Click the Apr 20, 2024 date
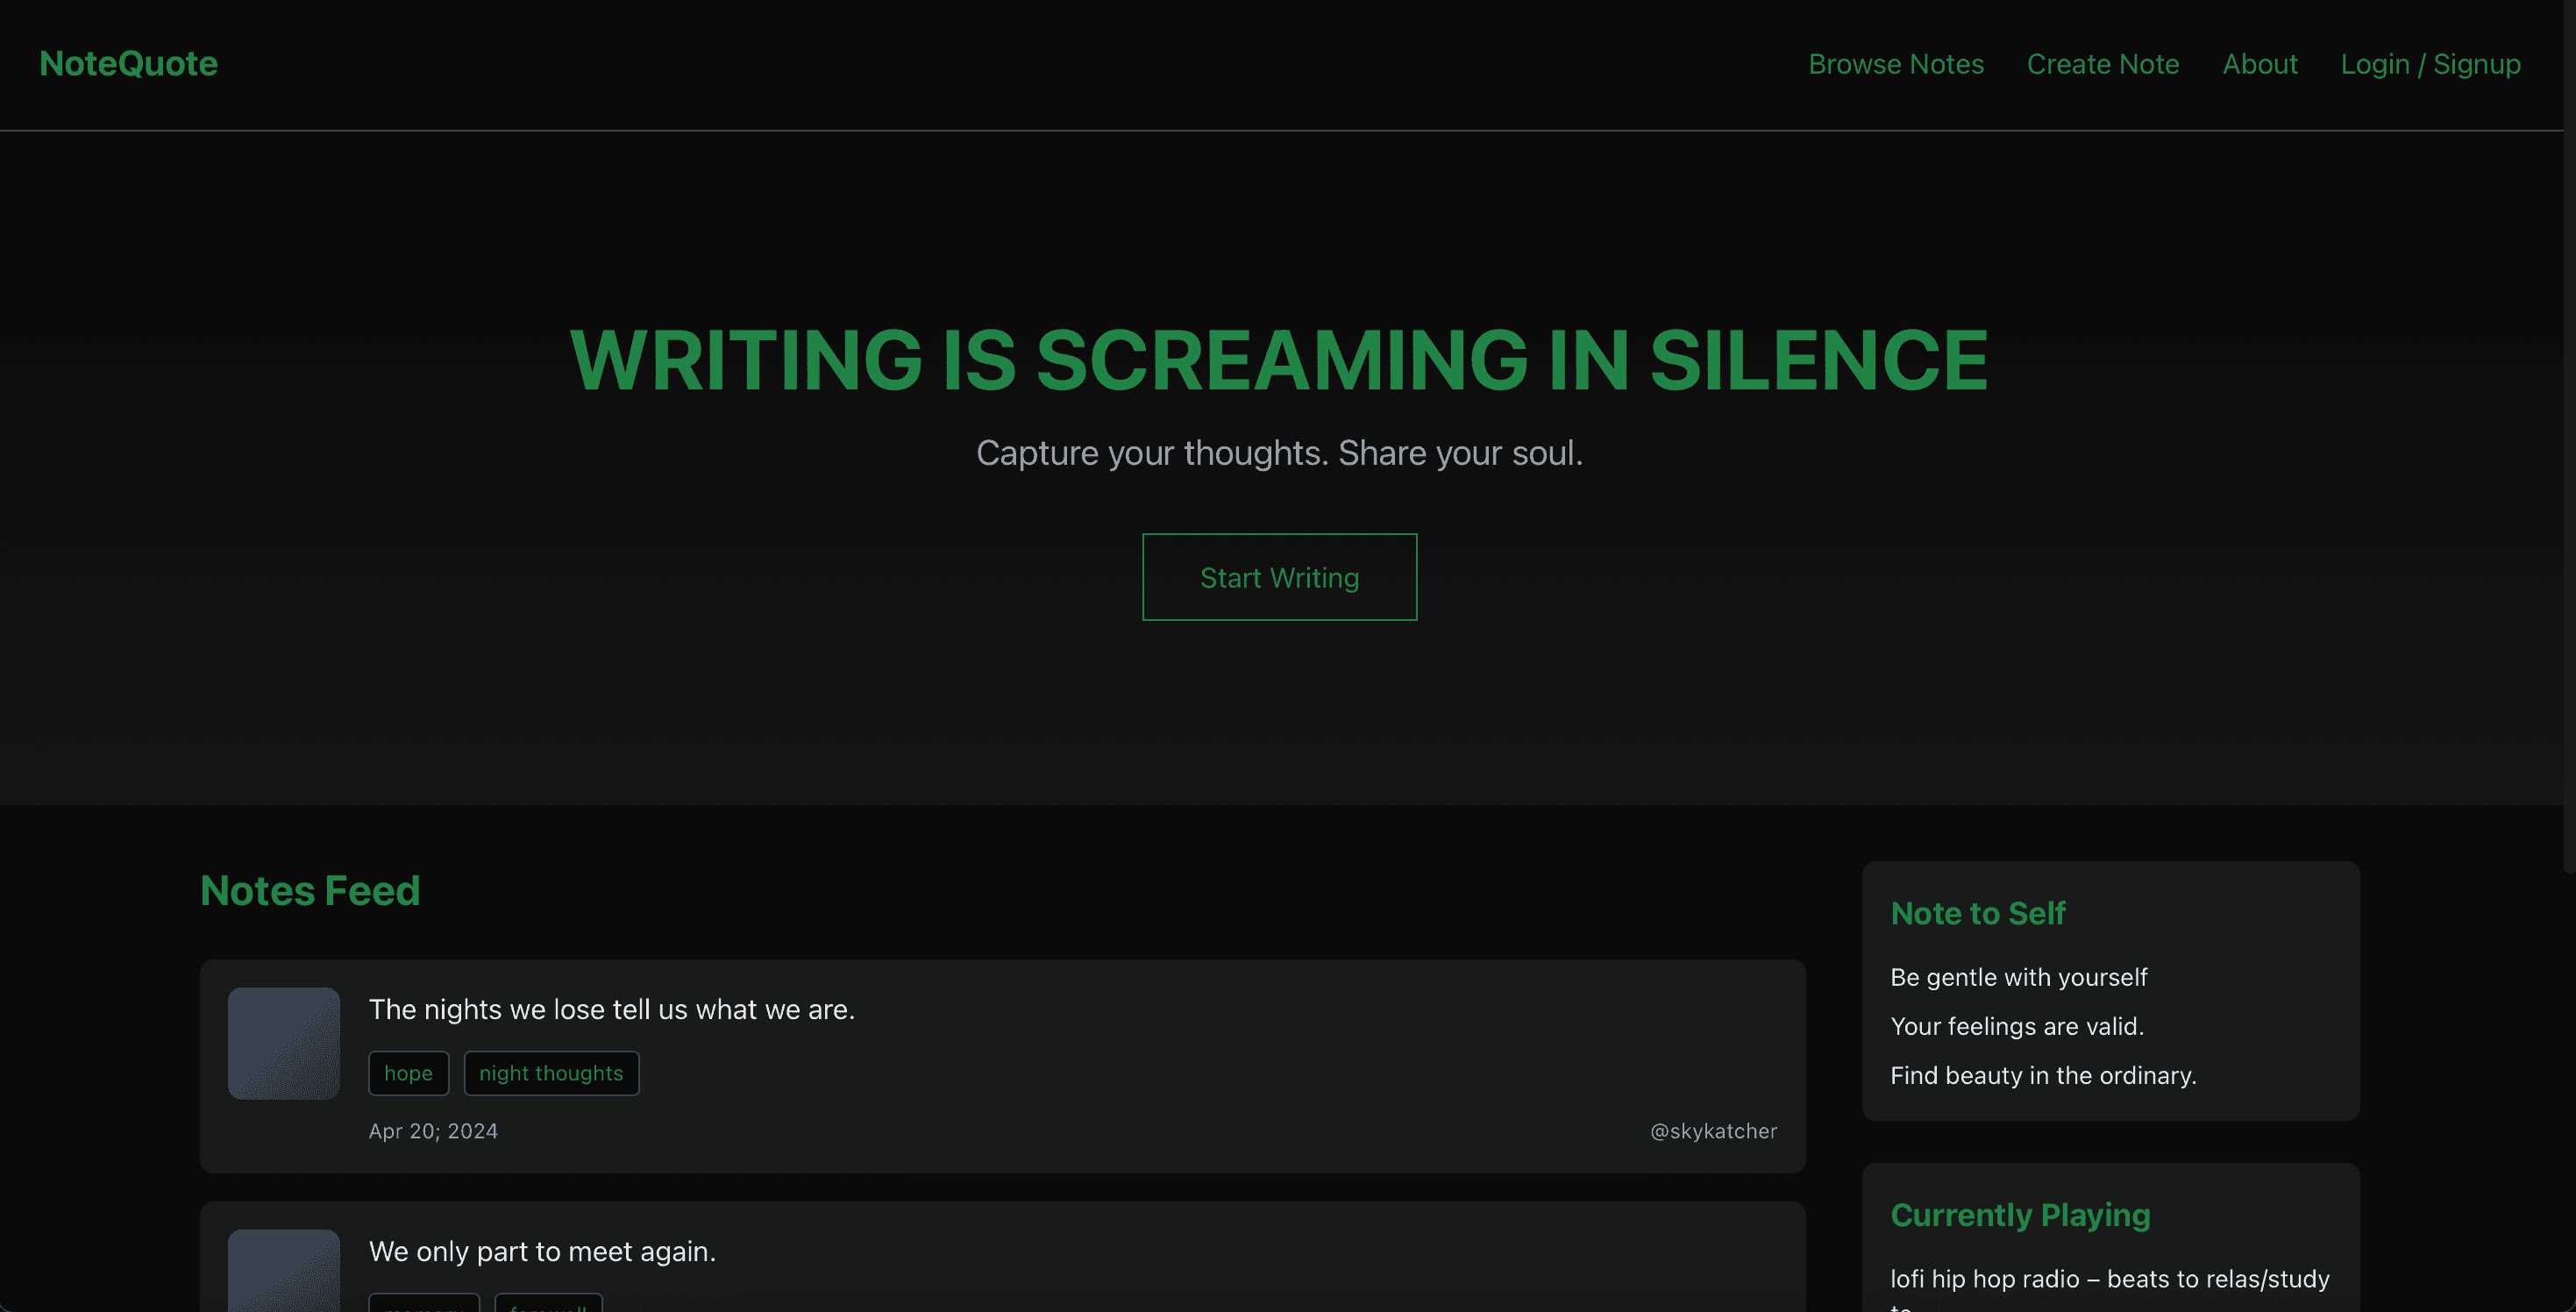Image resolution: width=2576 pixels, height=1312 pixels. coord(433,1131)
